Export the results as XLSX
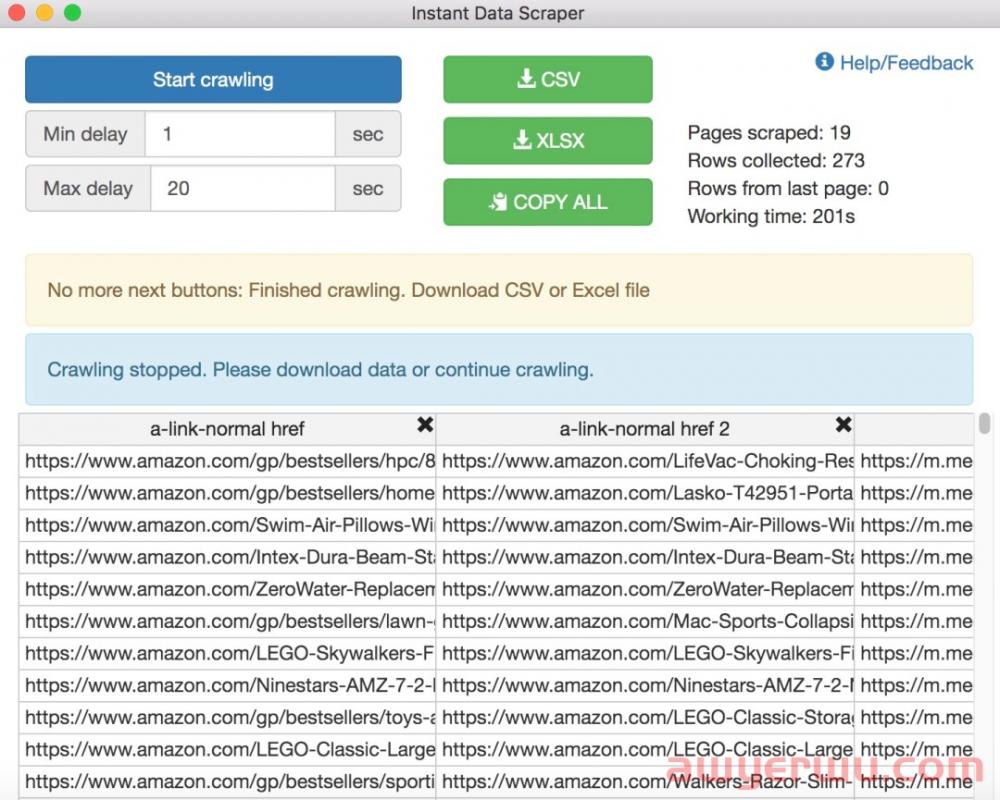 point(548,140)
